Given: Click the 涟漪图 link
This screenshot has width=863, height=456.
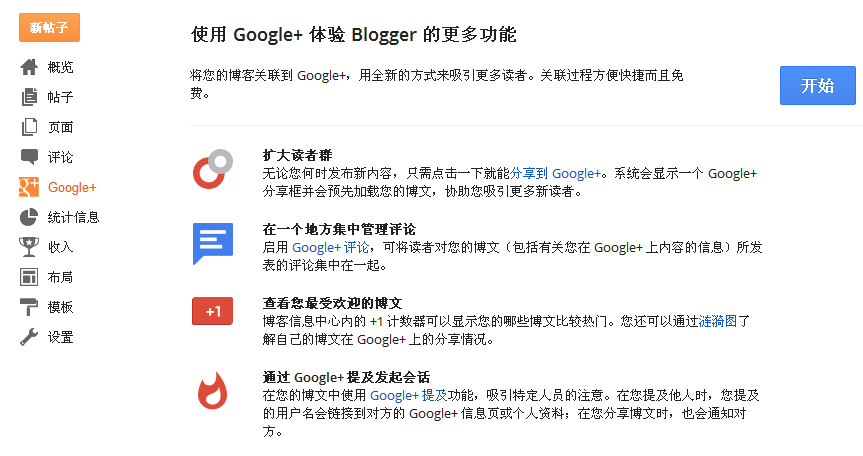Looking at the screenshot, I should point(718,321).
